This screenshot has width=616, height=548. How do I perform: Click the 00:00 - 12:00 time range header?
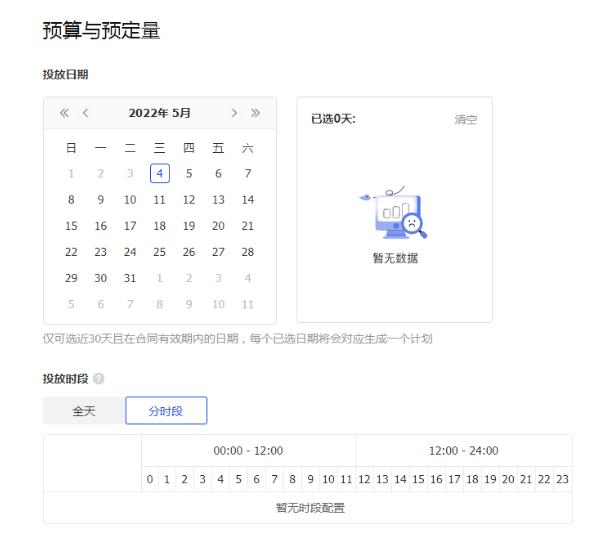[248, 451]
